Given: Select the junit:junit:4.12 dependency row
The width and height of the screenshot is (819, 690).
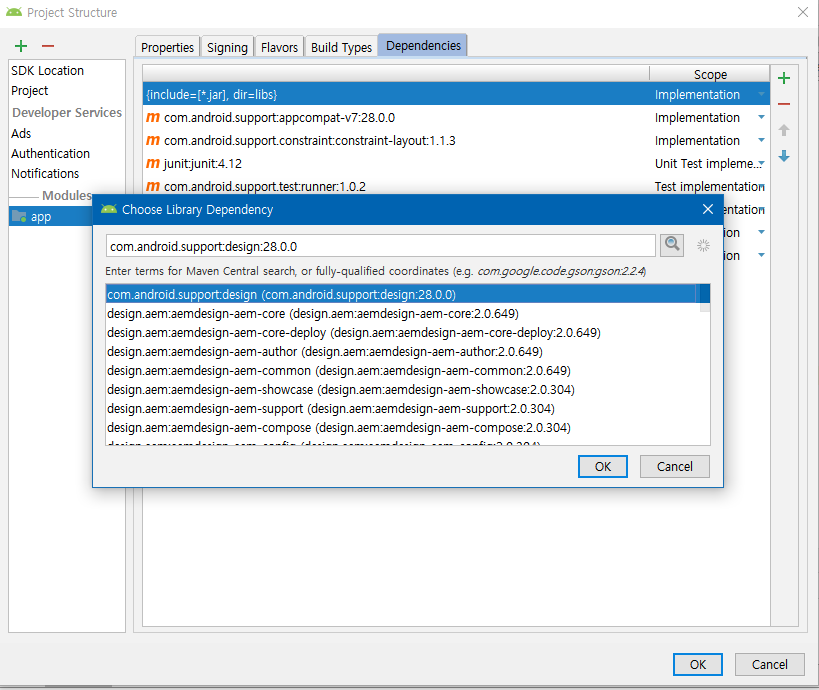Looking at the screenshot, I should 456,163.
